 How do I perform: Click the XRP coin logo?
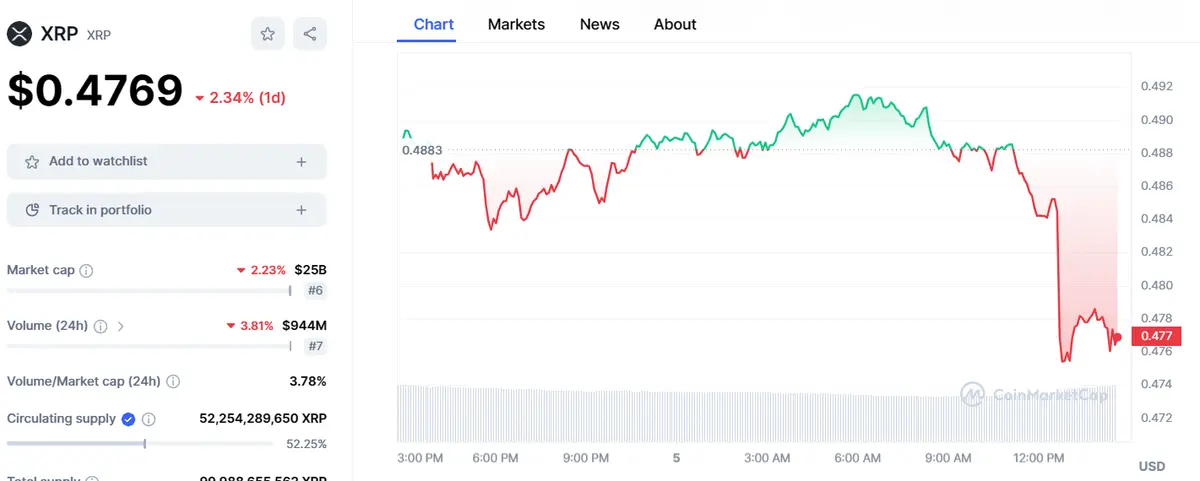[x=20, y=34]
